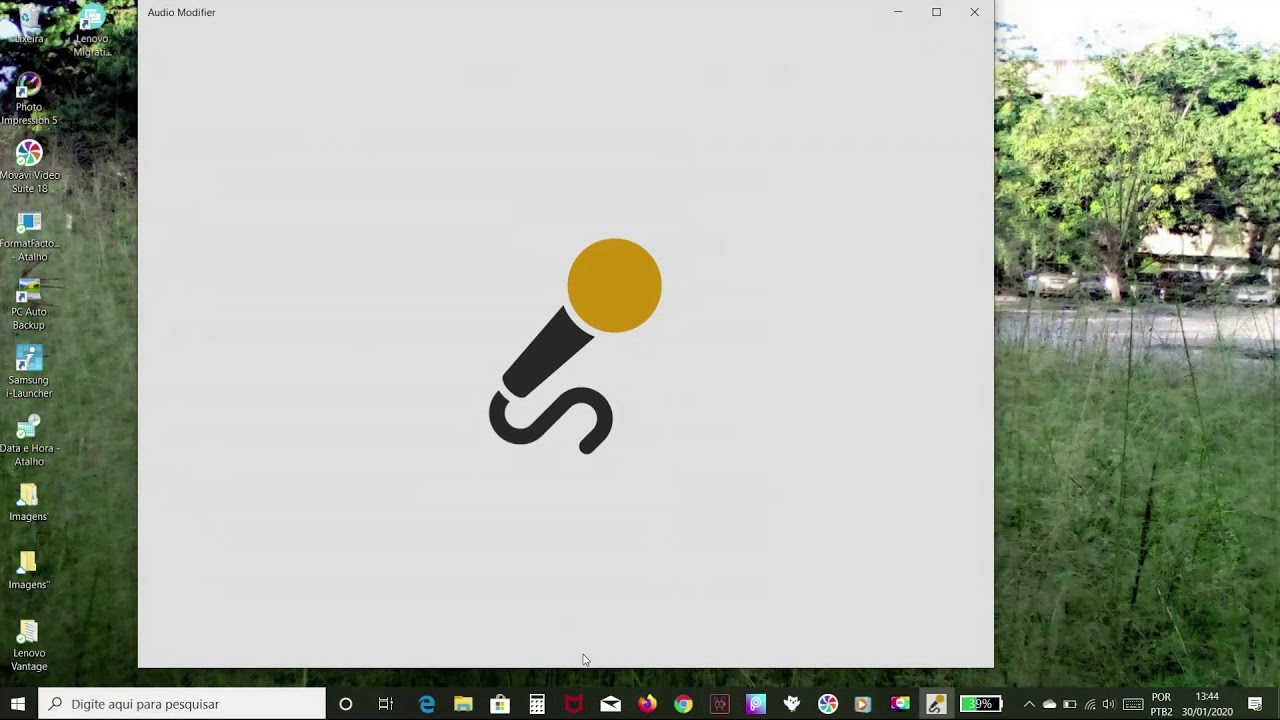The width and height of the screenshot is (1280, 720).
Task: Maximize the Audio Modifier window
Action: coord(936,12)
